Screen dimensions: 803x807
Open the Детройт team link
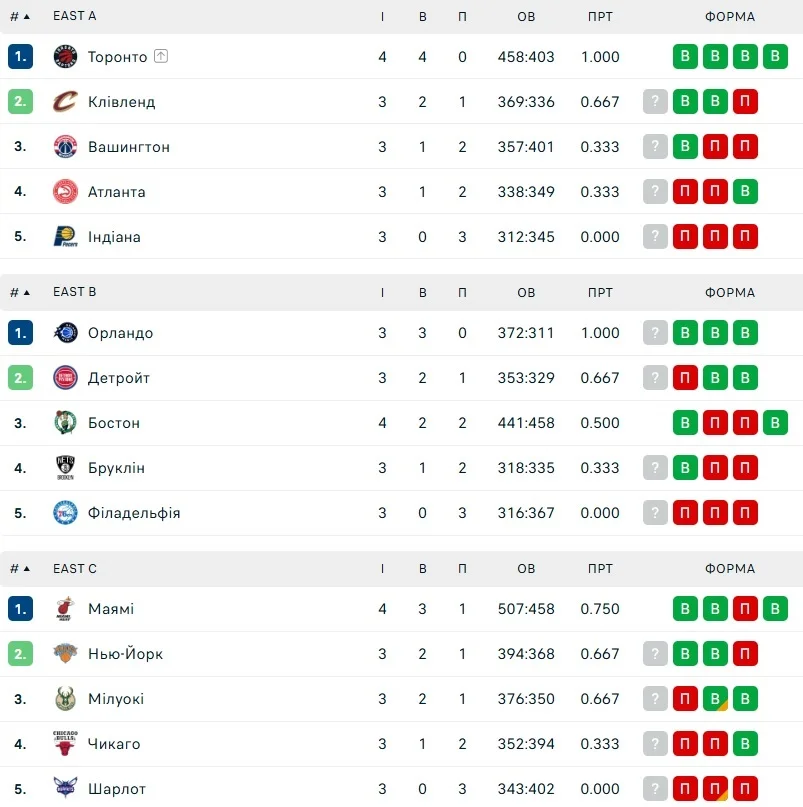pos(119,378)
